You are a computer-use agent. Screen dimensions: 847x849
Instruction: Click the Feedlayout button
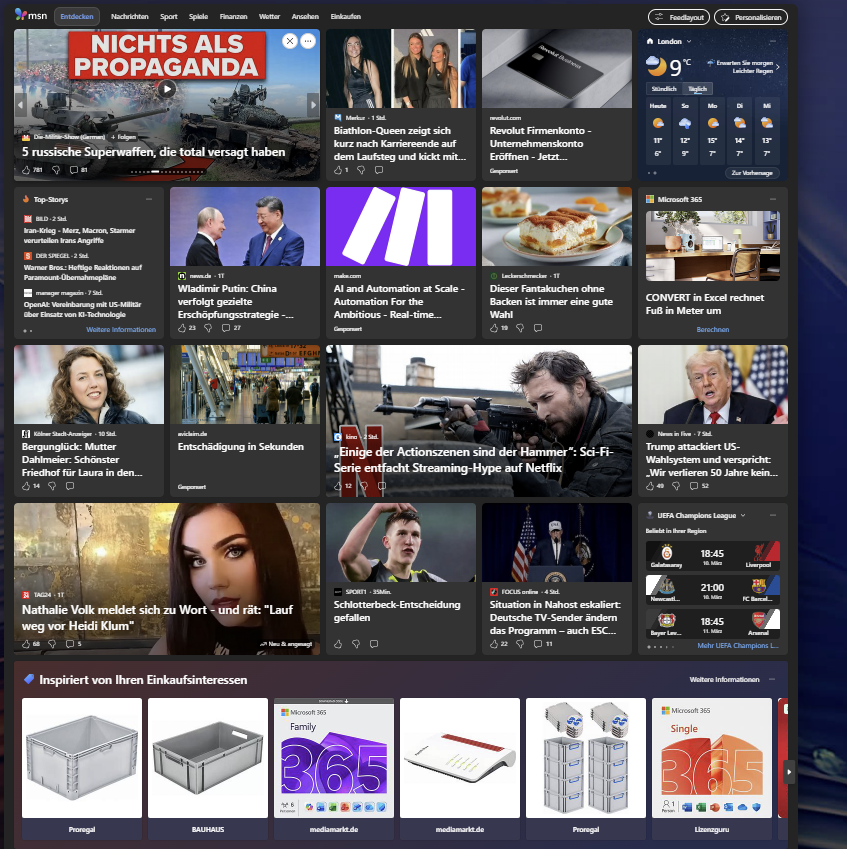[x=679, y=17]
